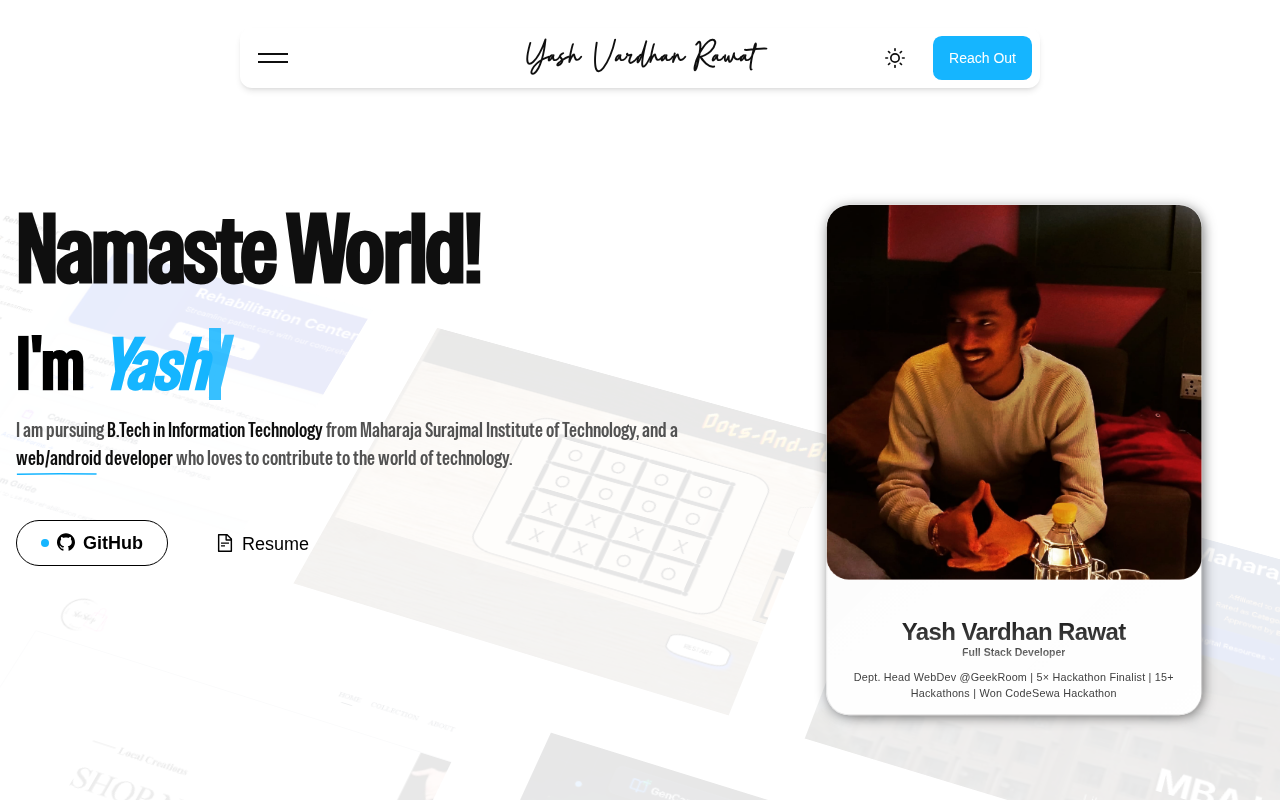
Task: Open the hamburger navigation menu
Action: (x=273, y=58)
